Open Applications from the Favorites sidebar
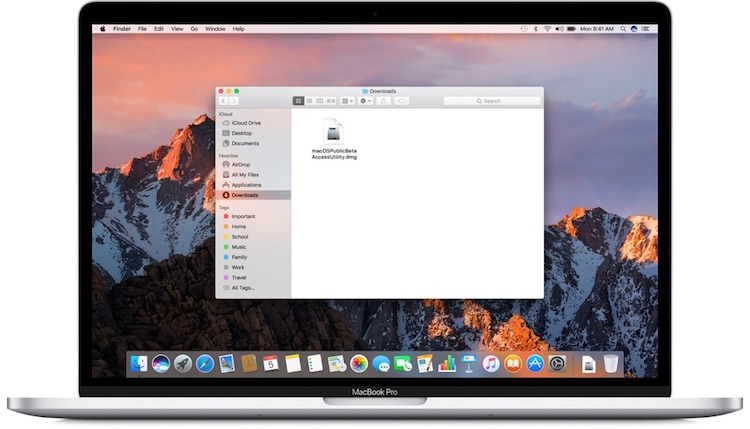This screenshot has width=750, height=429. (x=246, y=185)
